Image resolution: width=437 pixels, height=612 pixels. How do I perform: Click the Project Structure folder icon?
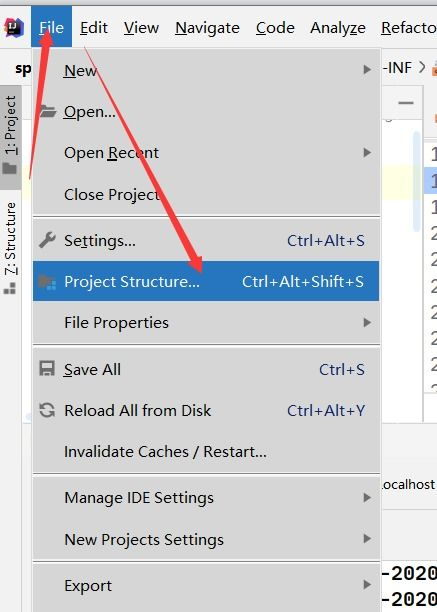[x=48, y=282]
